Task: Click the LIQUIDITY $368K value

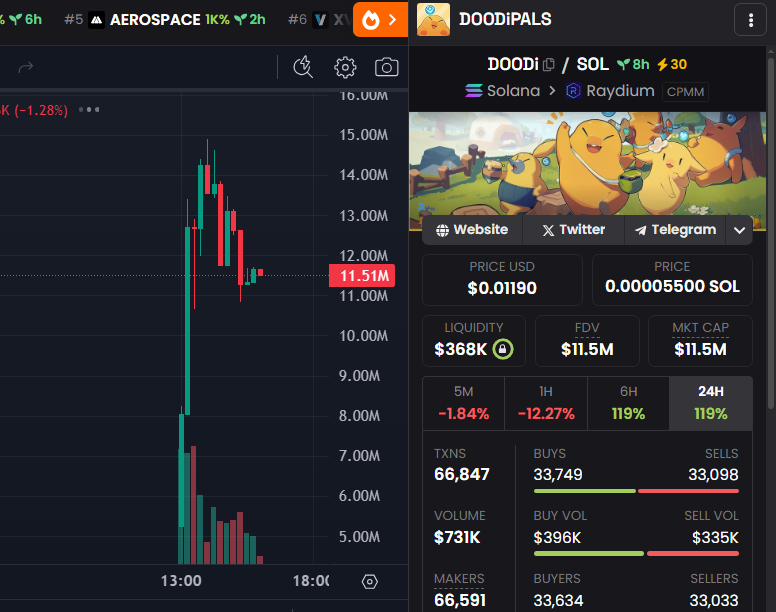Action: tap(460, 349)
